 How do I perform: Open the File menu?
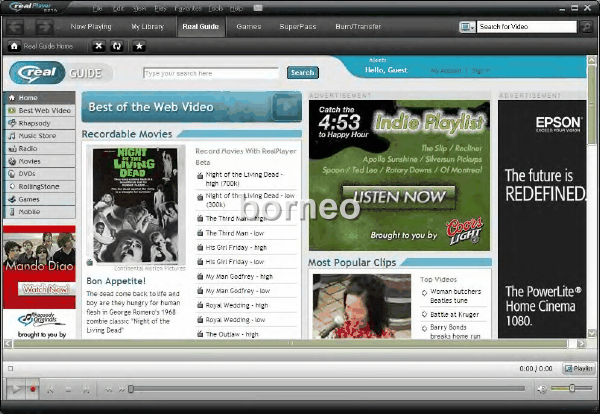98,8
